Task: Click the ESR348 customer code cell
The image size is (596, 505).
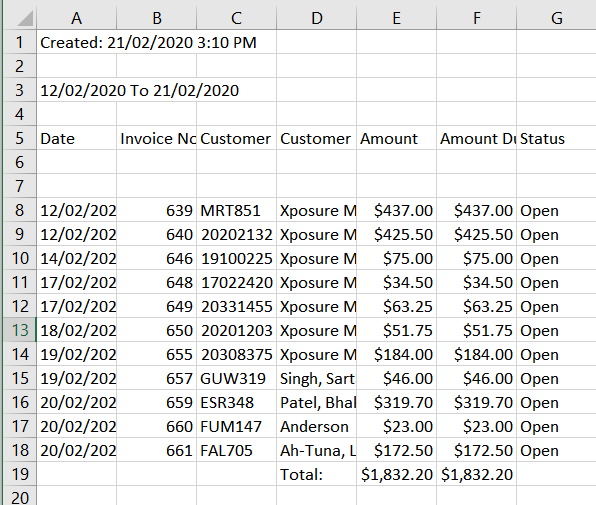Action: (236, 402)
